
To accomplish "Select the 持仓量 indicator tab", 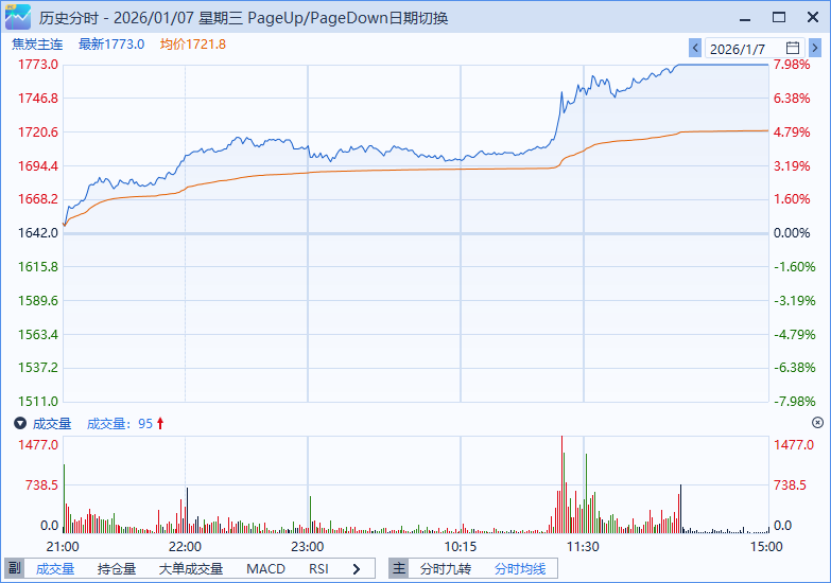I will [117, 569].
